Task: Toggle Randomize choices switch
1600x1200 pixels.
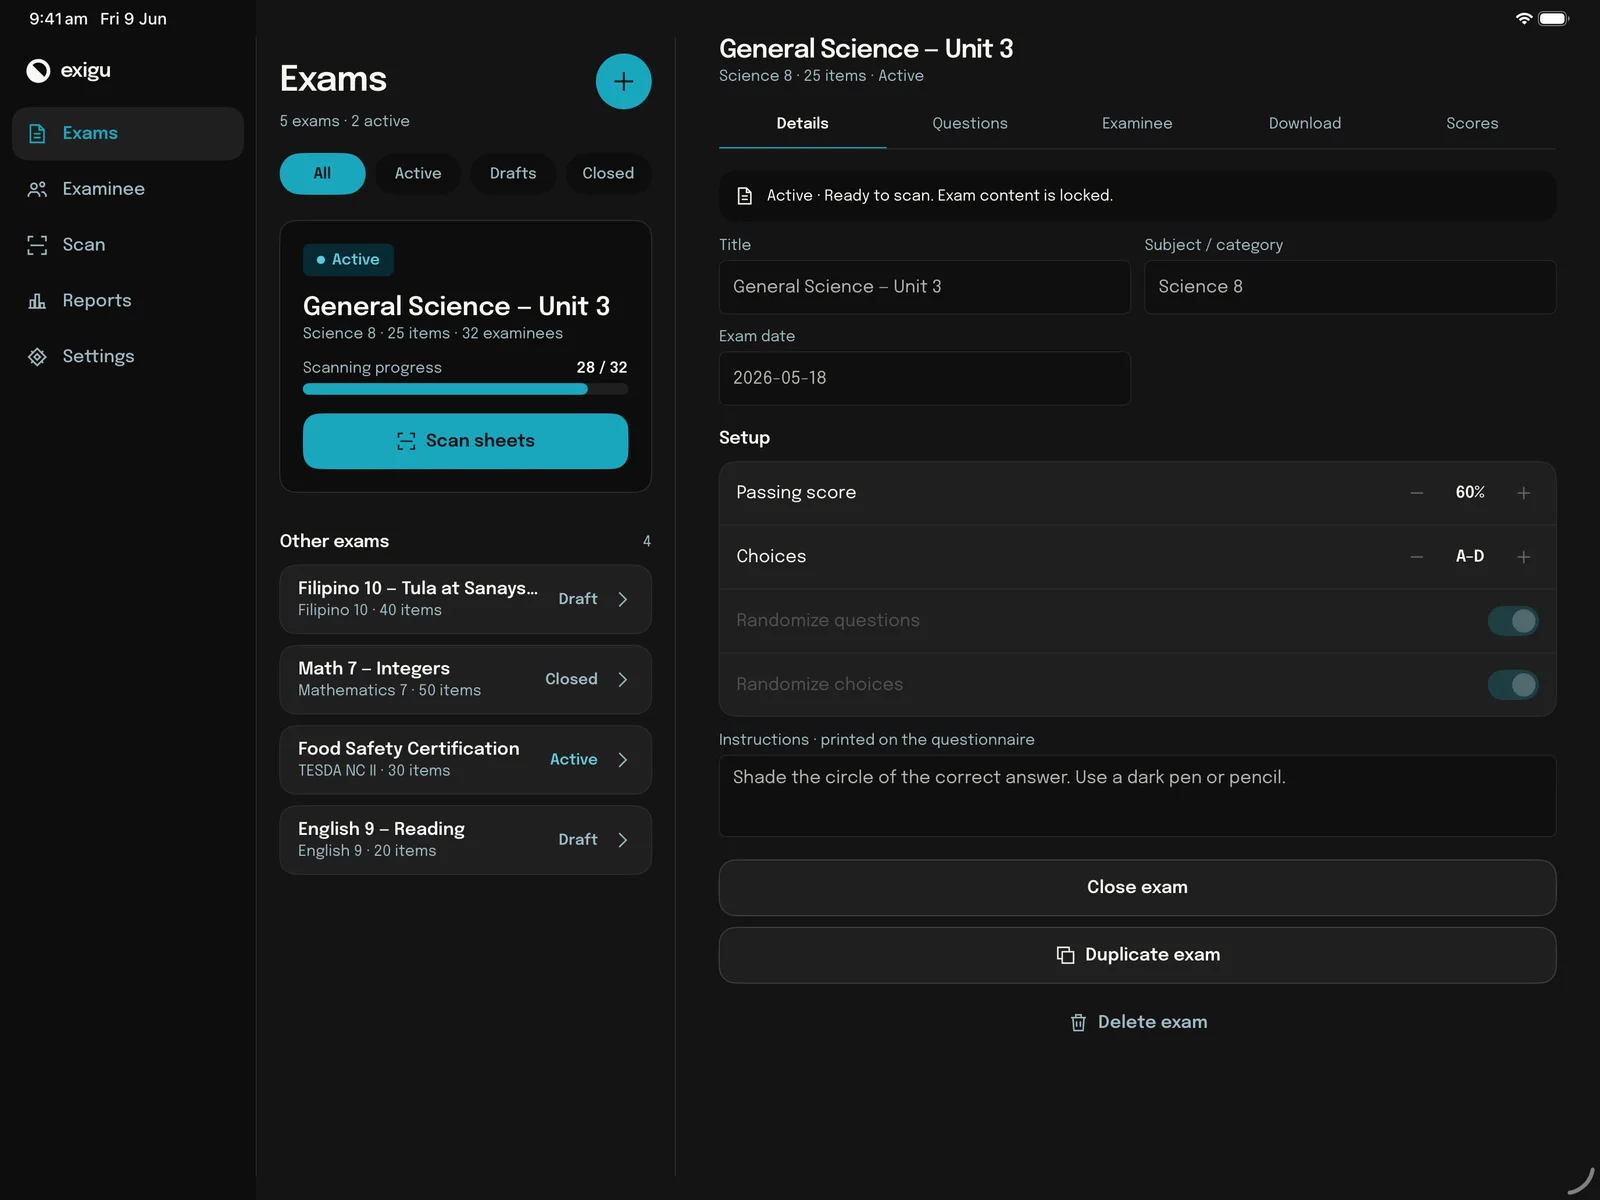Action: [1513, 685]
